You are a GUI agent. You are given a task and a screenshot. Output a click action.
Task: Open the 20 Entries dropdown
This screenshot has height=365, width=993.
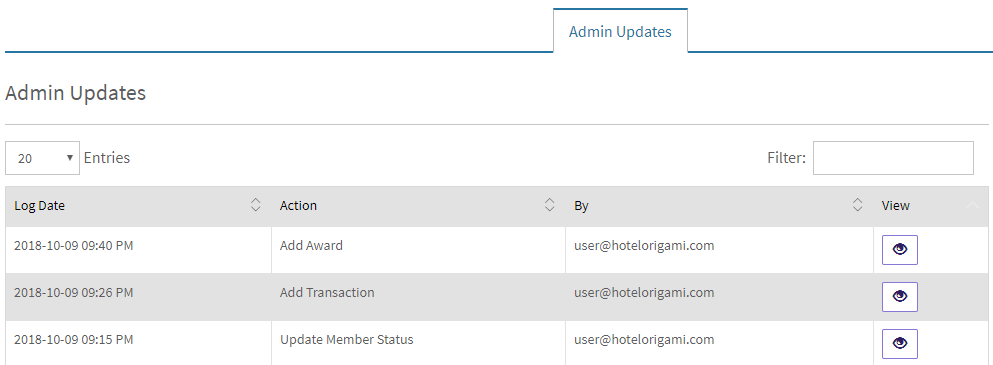42,158
